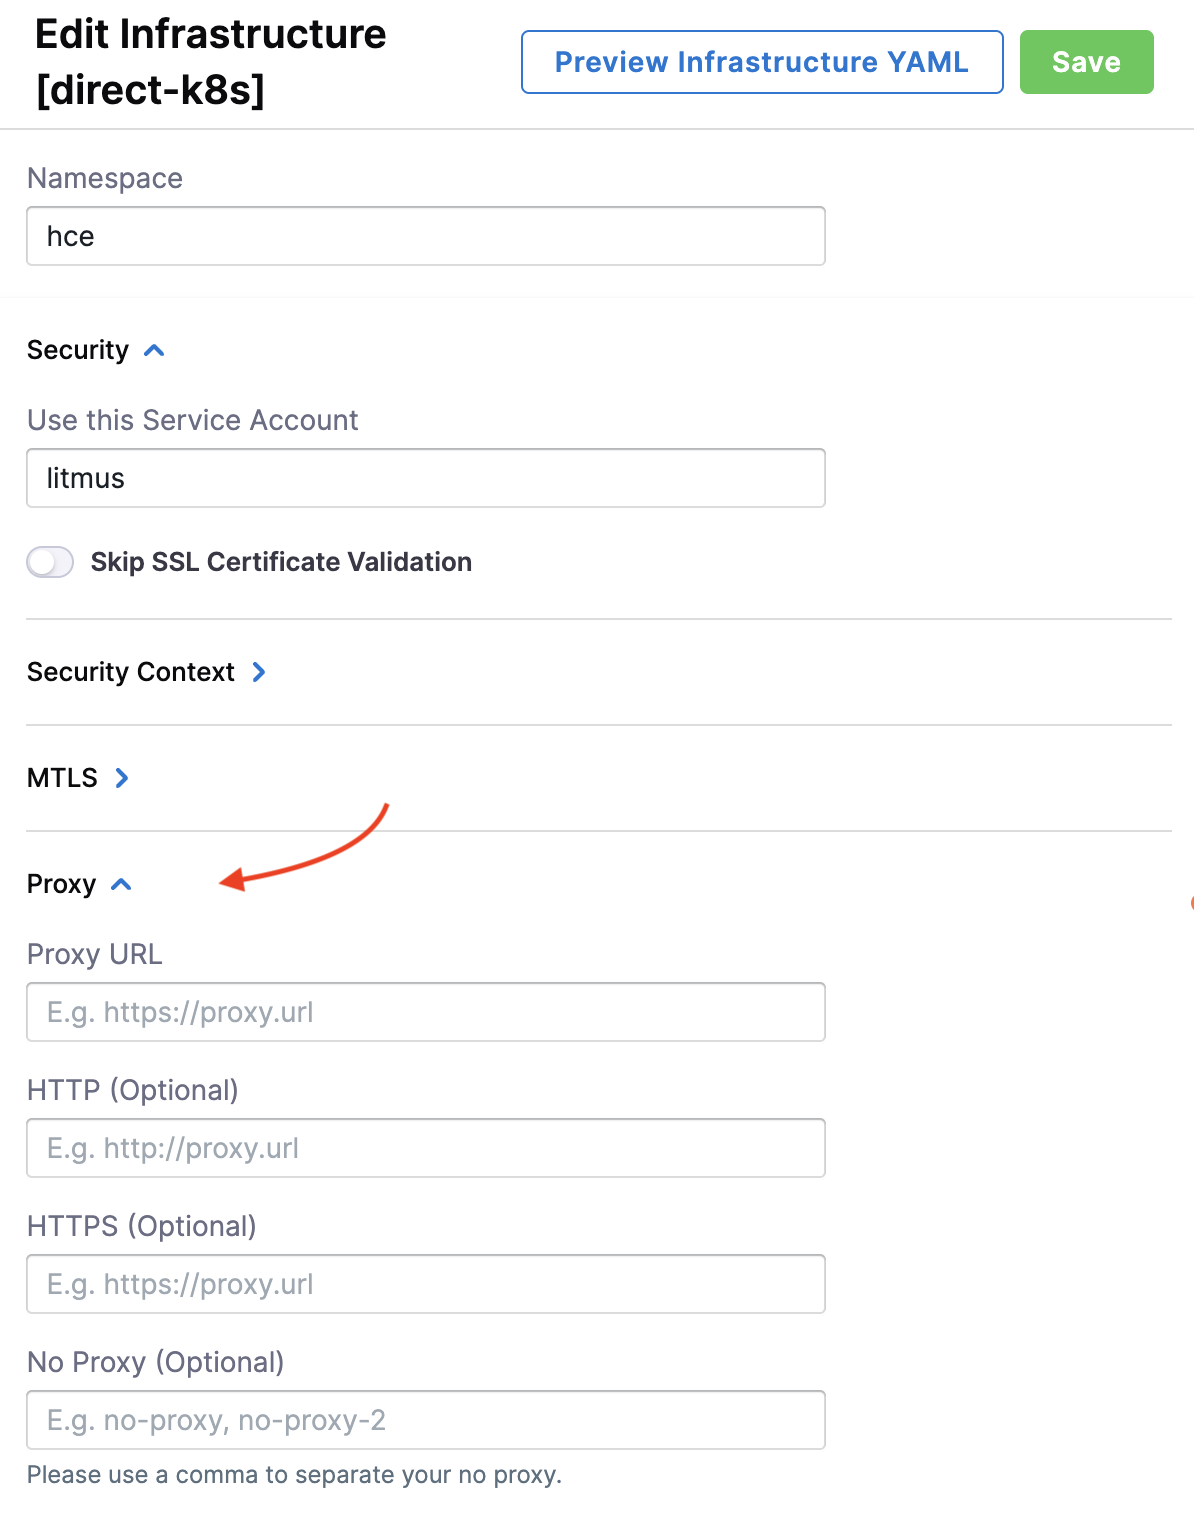Focus the Namespace field containing hce
This screenshot has width=1194, height=1515.
point(425,236)
